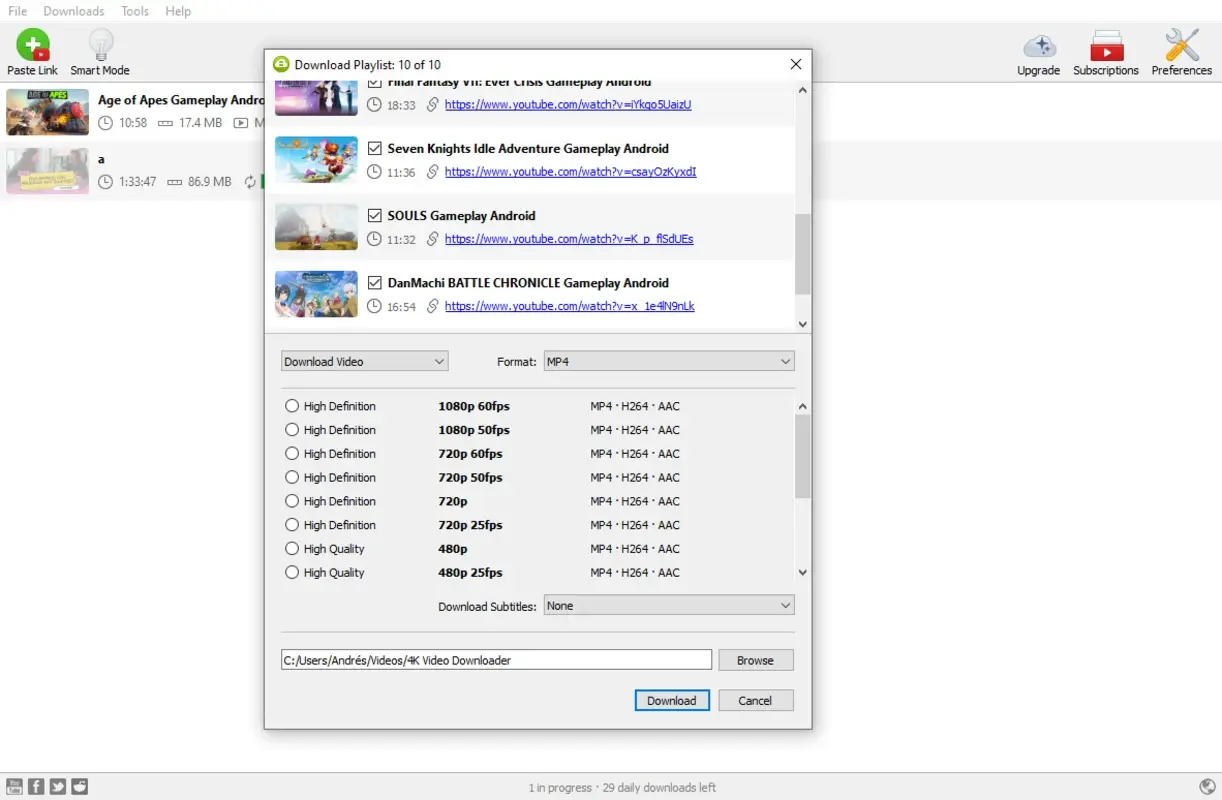Image resolution: width=1222 pixels, height=800 pixels.
Task: Open the Download Subtitles dropdown
Action: pos(668,605)
